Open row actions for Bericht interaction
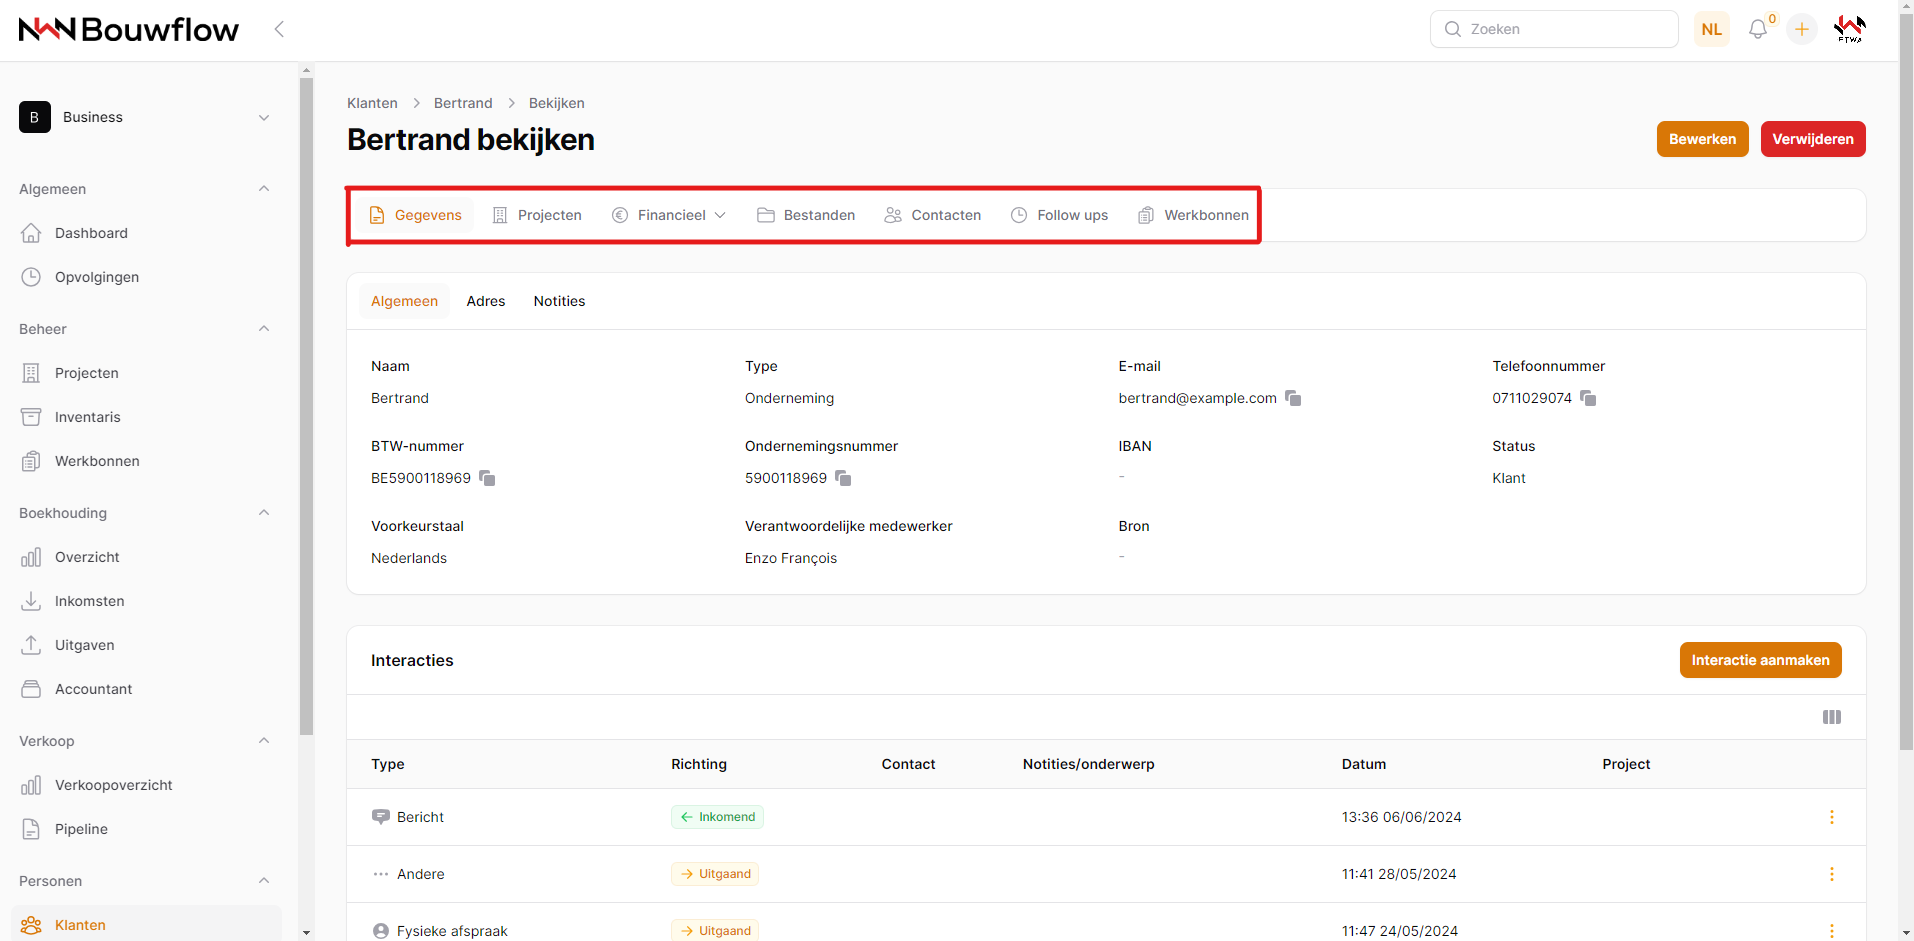Image resolution: width=1914 pixels, height=941 pixels. coord(1831,817)
